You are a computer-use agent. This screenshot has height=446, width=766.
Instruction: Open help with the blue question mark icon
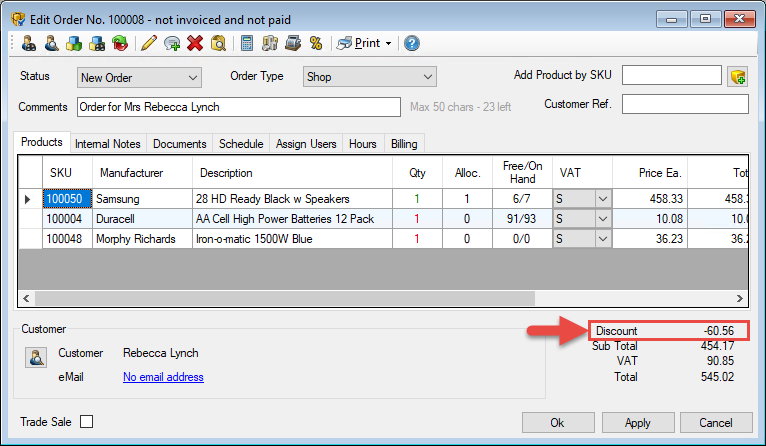click(411, 43)
